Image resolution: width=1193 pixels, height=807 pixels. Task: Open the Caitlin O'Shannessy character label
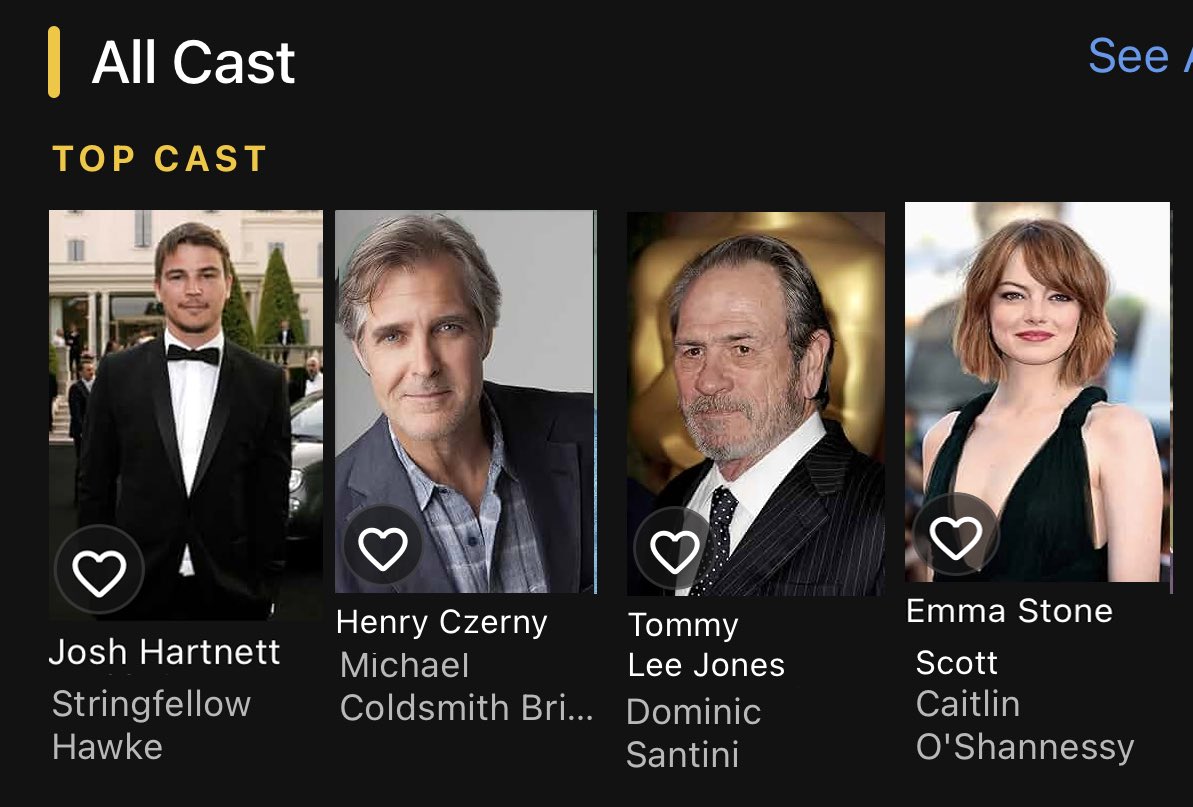(1025, 726)
